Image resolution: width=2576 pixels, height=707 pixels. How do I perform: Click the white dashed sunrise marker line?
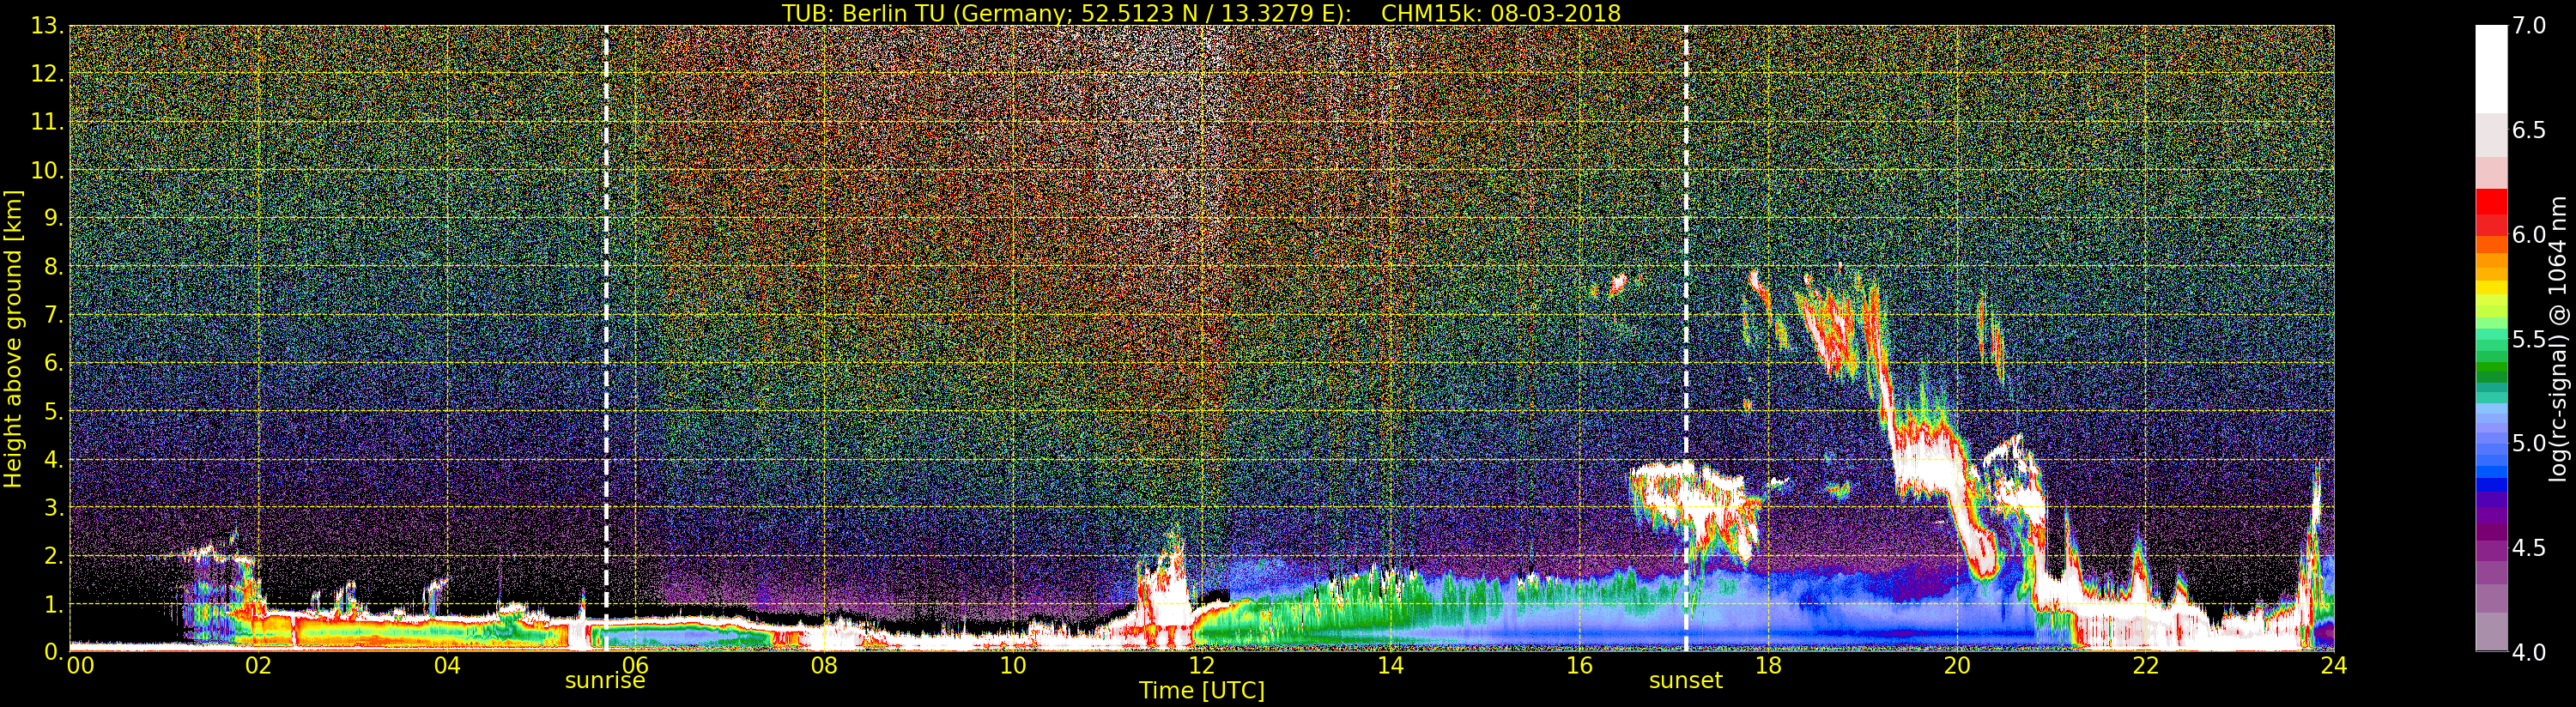coord(606,338)
